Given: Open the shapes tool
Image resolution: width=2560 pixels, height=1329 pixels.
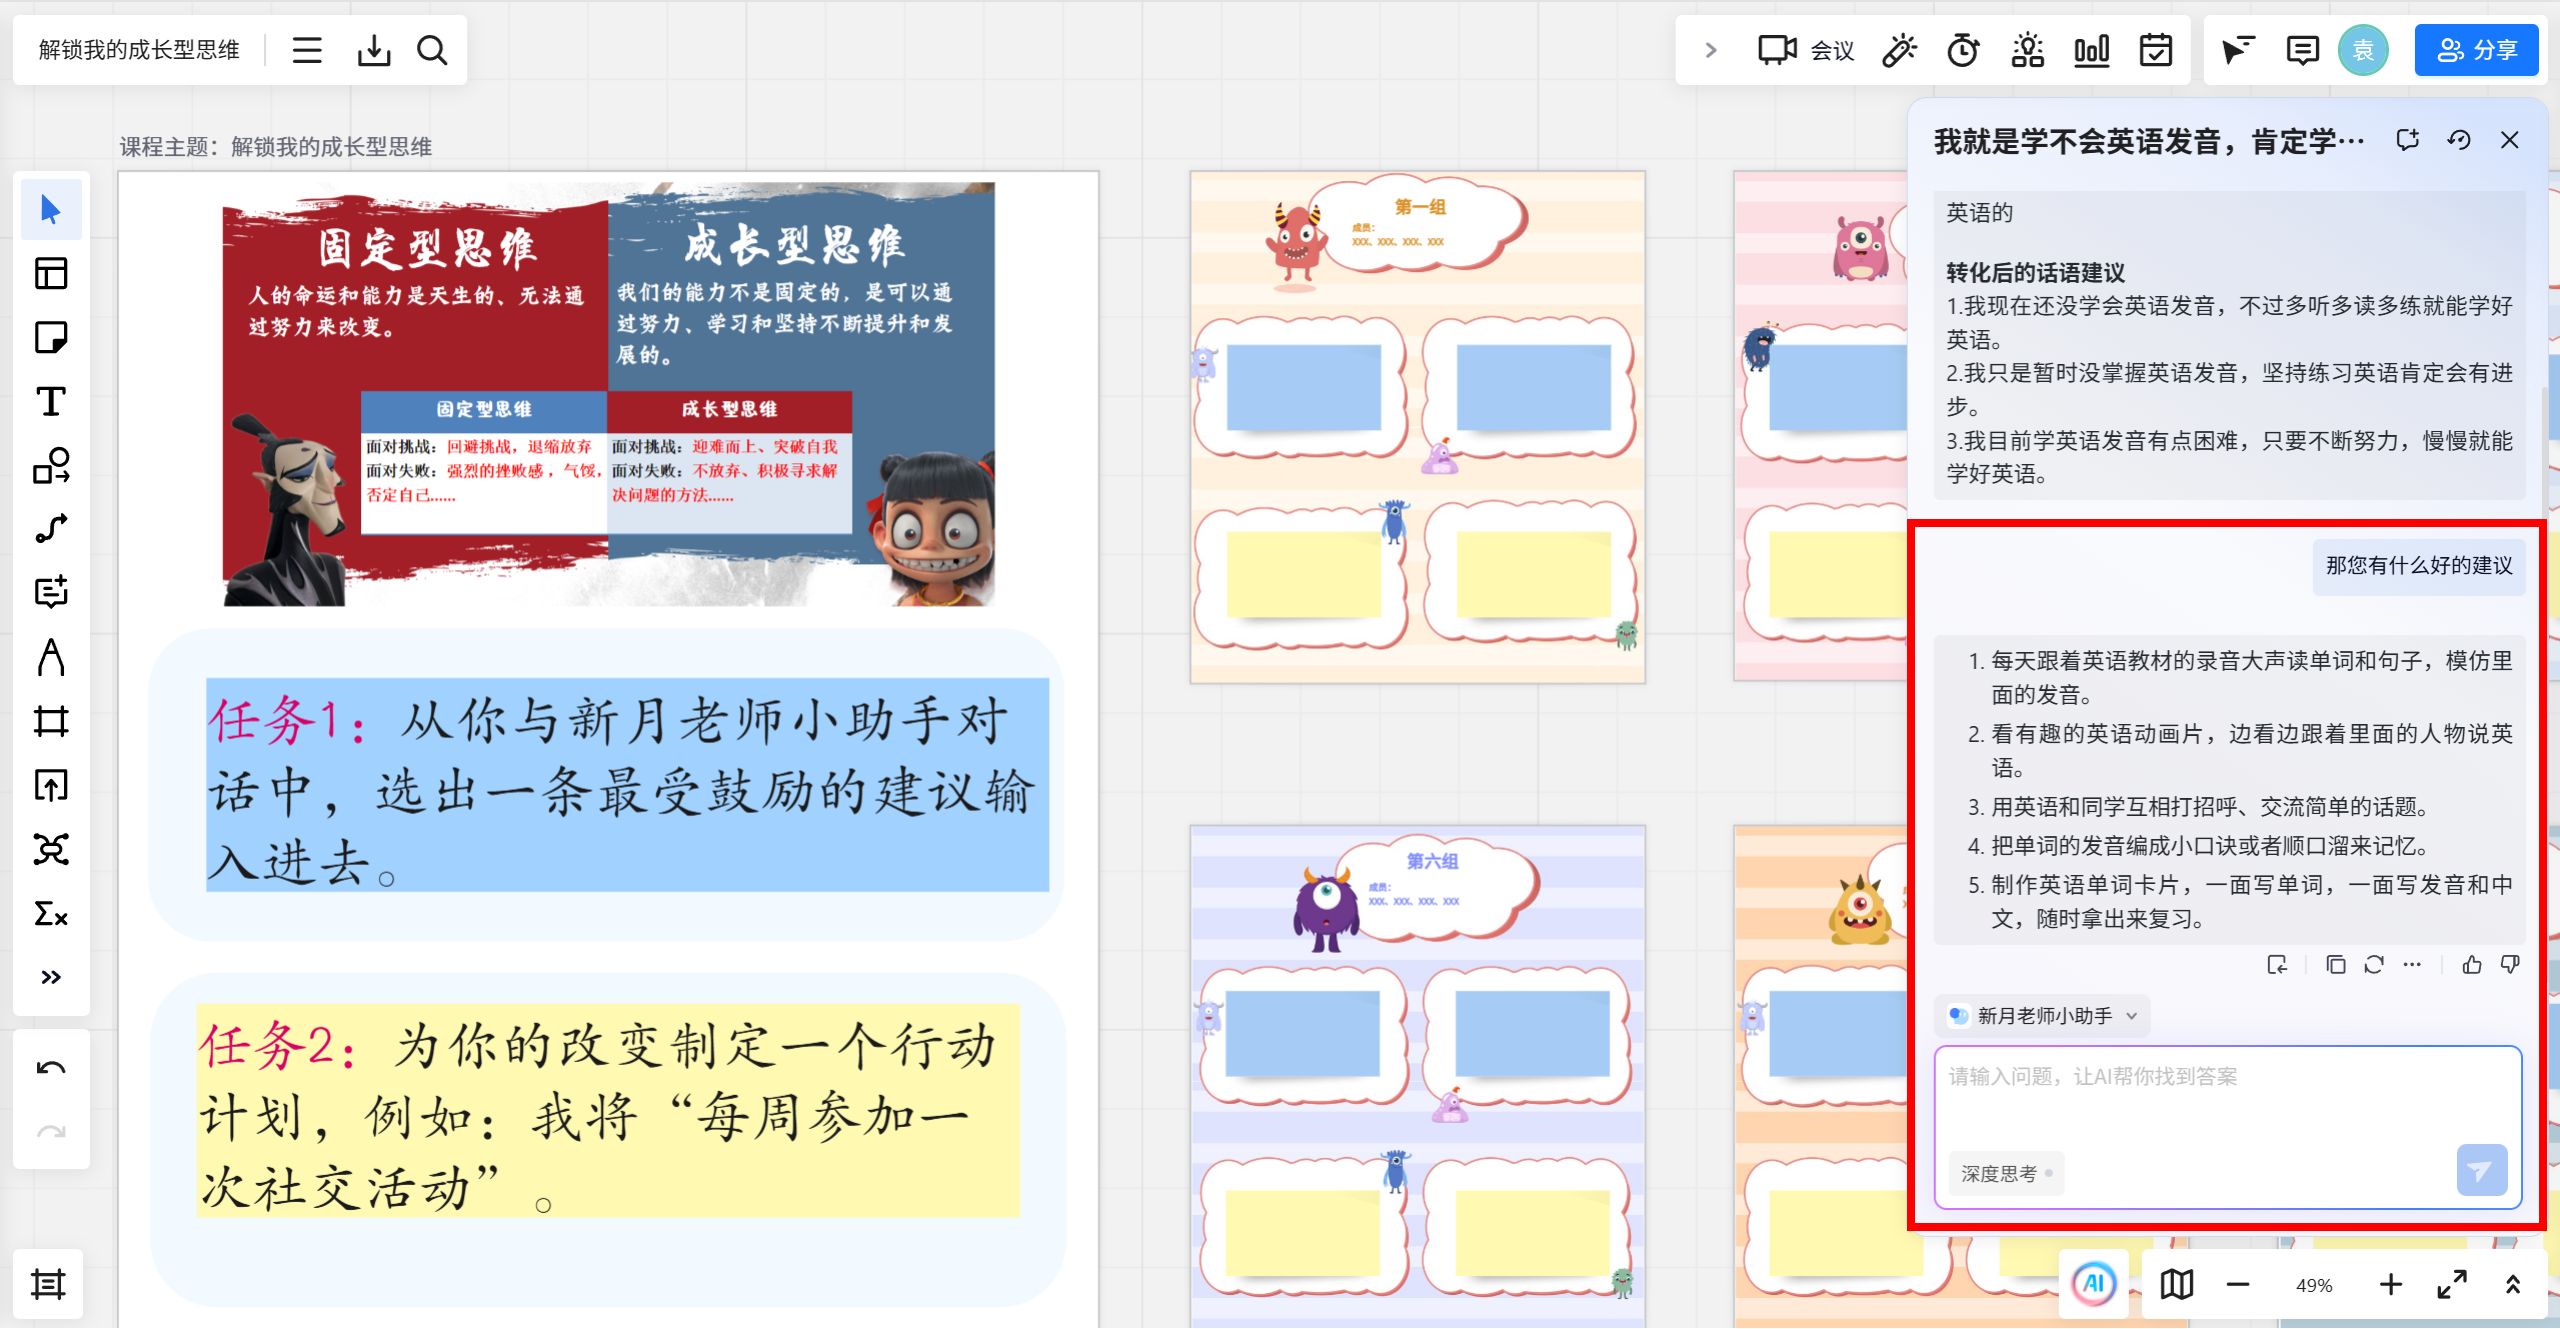Looking at the screenshot, I should tap(51, 466).
